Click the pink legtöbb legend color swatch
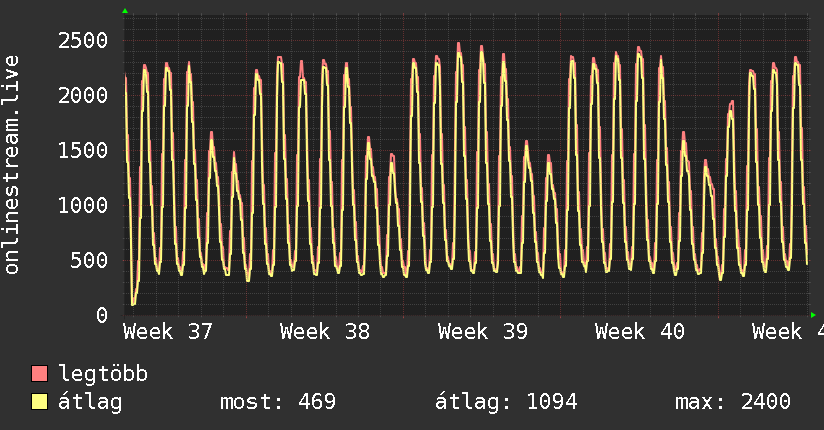 39,373
